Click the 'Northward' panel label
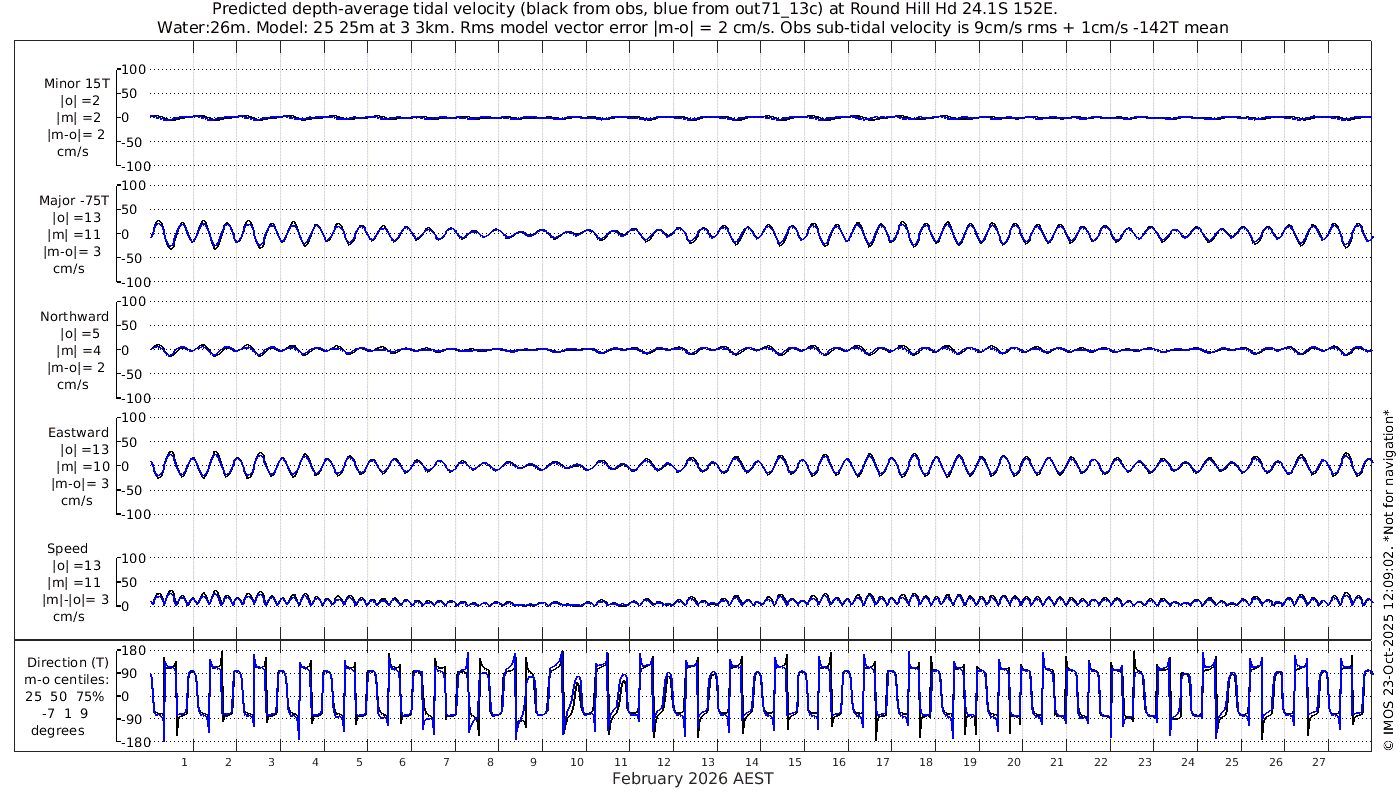1400x800 pixels. click(75, 317)
